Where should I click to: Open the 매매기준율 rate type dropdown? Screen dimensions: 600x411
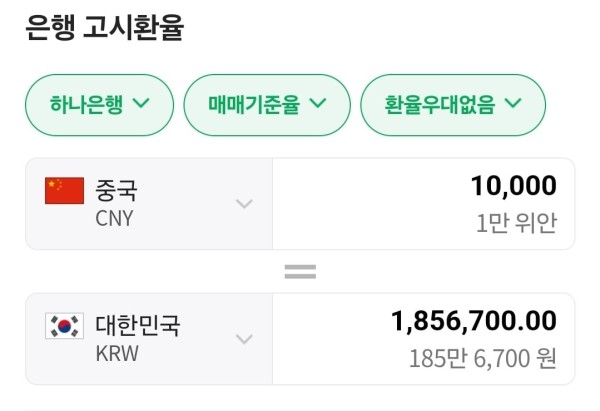tap(267, 105)
